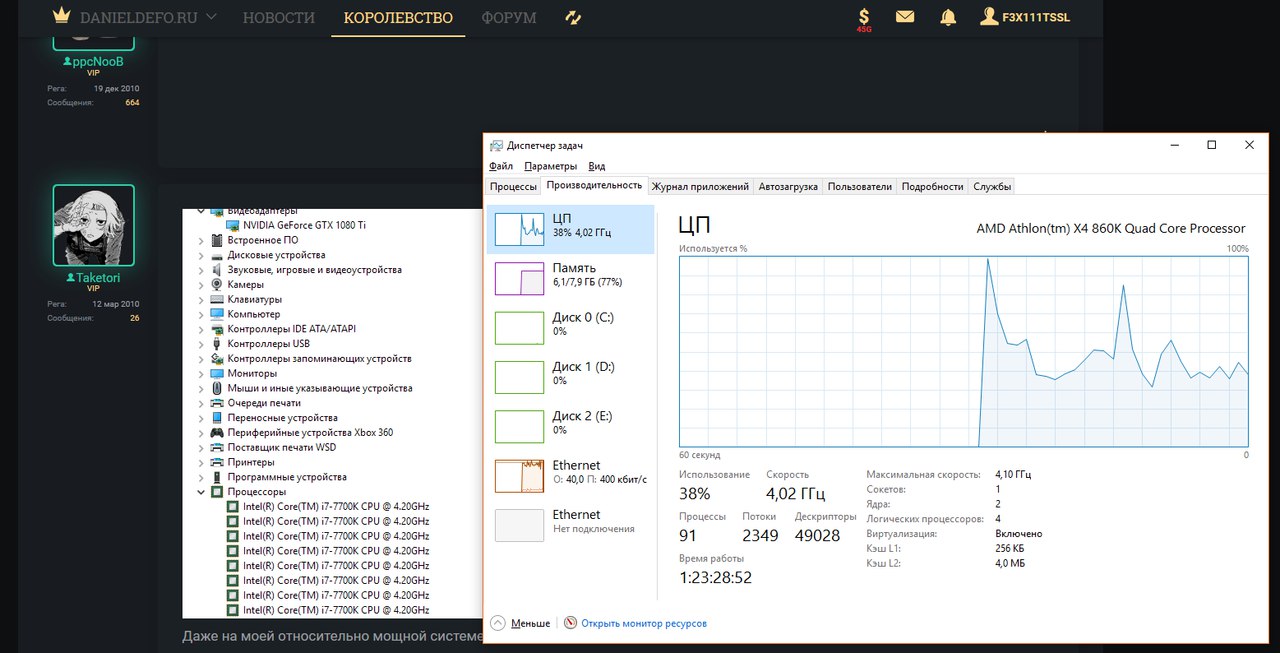Go to НОВОСТИ in the forum navigation
Viewport: 1280px width, 653px height.
[279, 18]
